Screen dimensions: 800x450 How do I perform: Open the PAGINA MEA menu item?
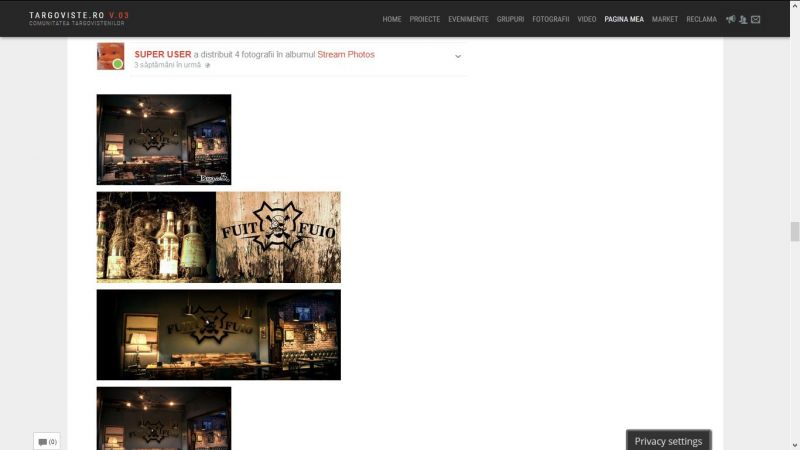click(624, 19)
